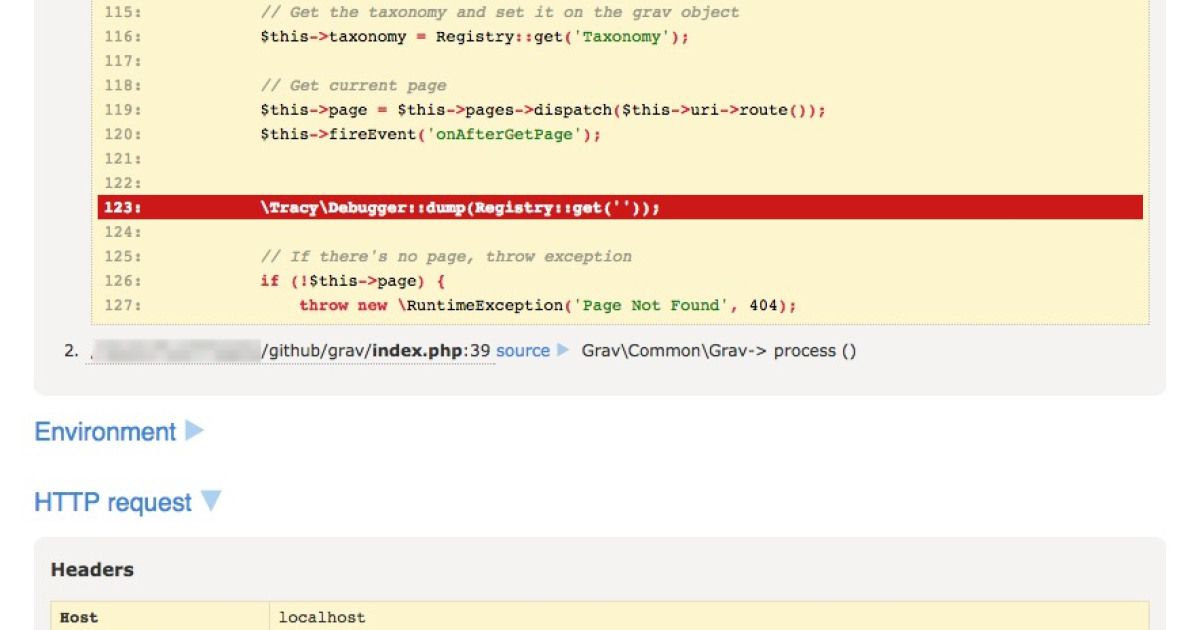1200x630 pixels.
Task: Click the 'onAfterGetPage' string on line 120
Action: click(505, 134)
